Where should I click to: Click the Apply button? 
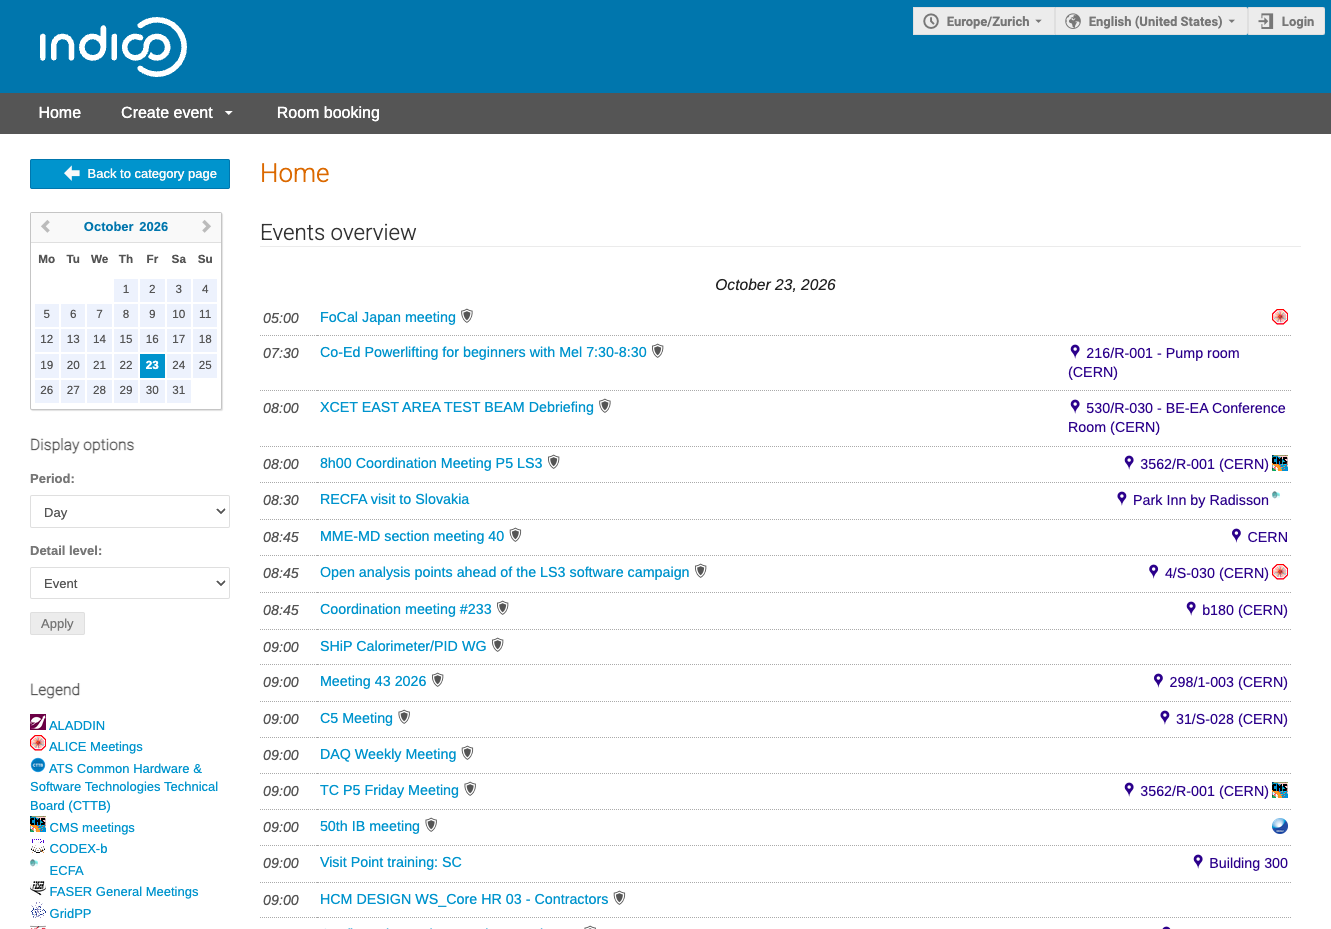pyautogui.click(x=57, y=623)
